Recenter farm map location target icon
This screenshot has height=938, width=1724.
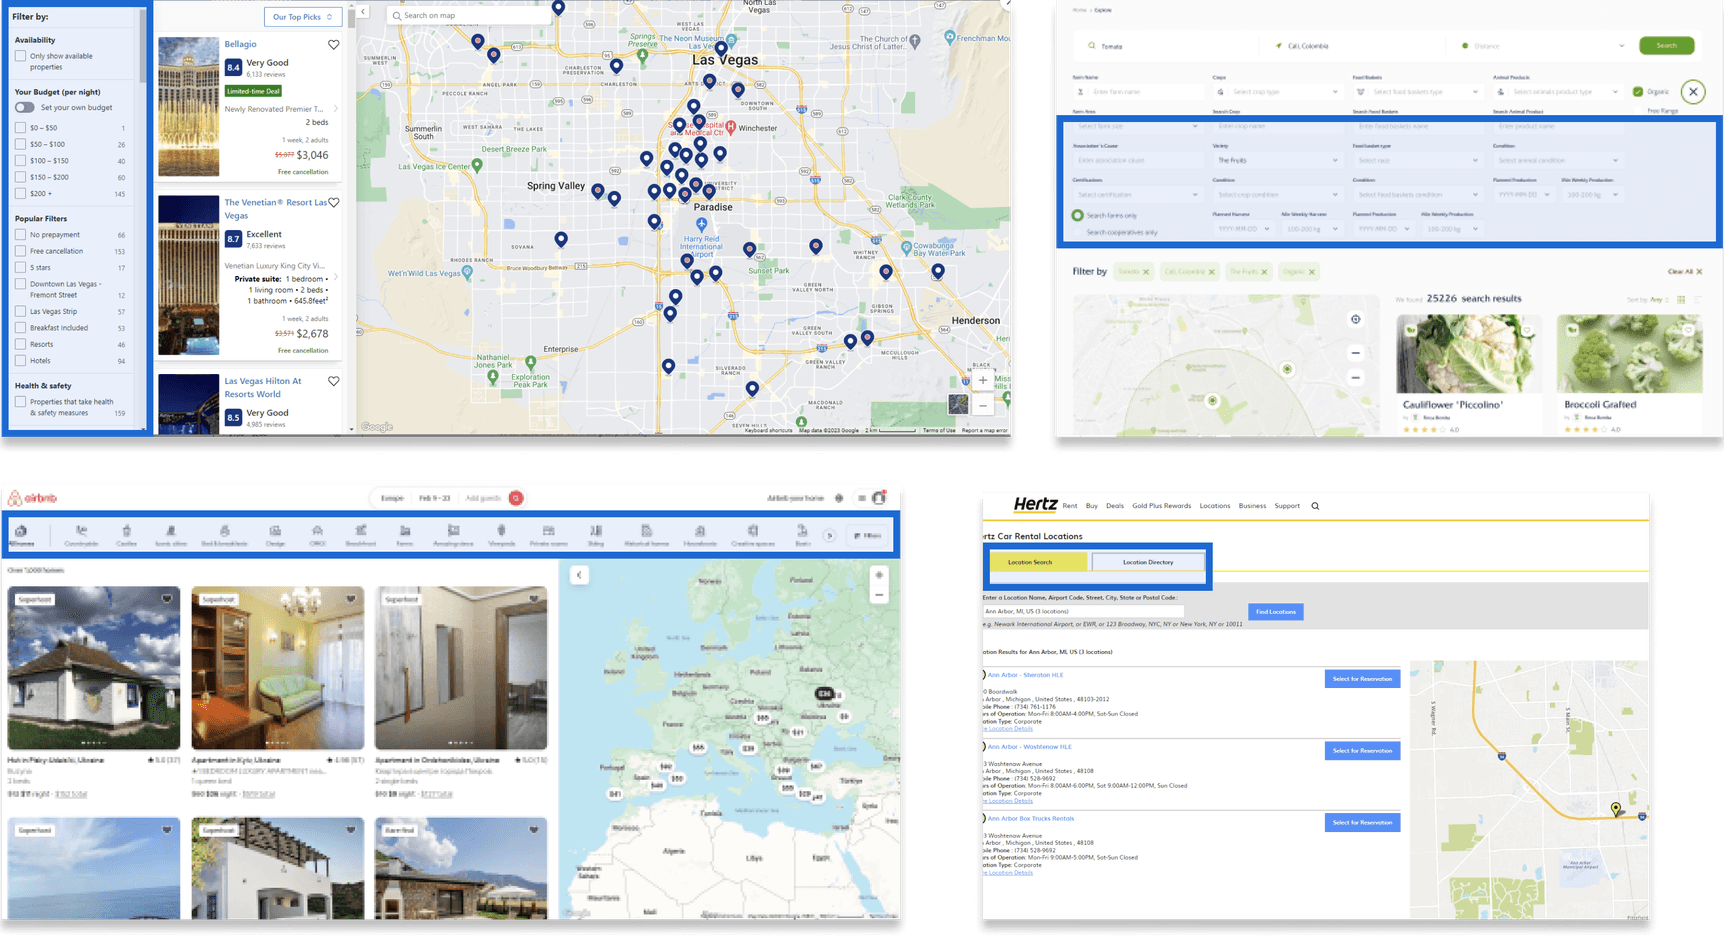pyautogui.click(x=1356, y=320)
